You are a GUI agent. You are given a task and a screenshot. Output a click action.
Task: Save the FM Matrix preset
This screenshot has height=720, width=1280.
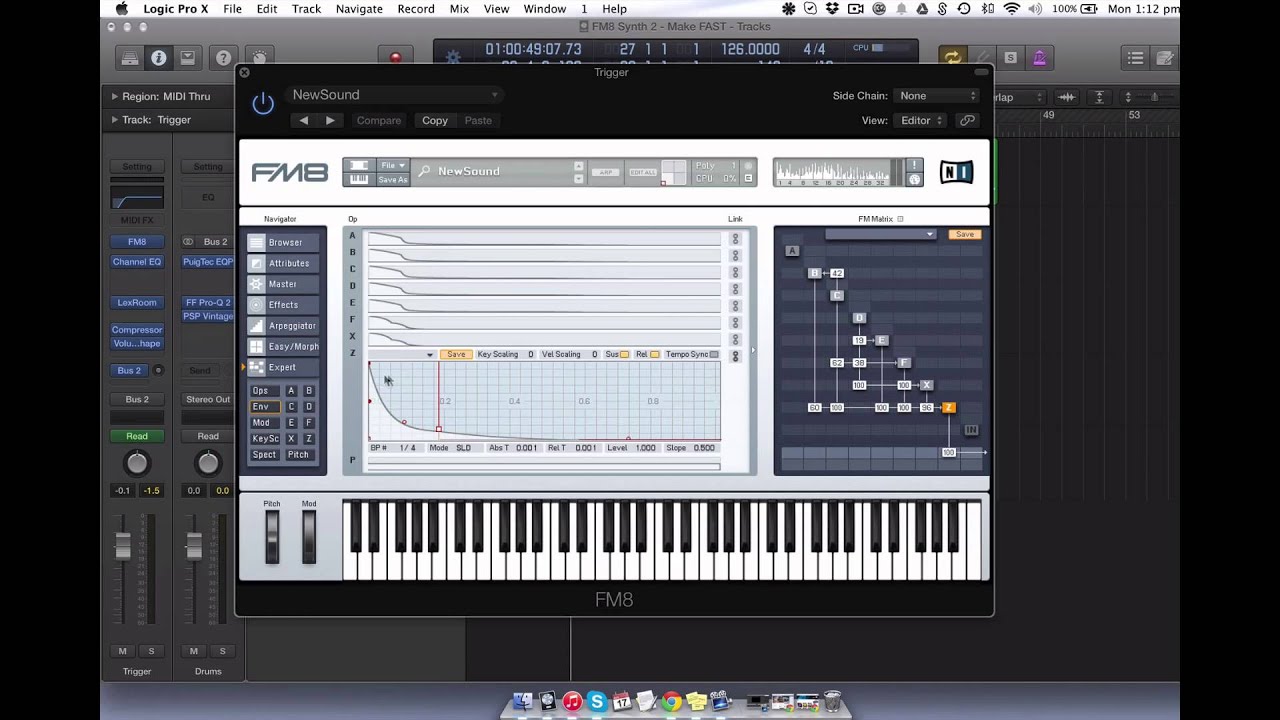coord(965,234)
